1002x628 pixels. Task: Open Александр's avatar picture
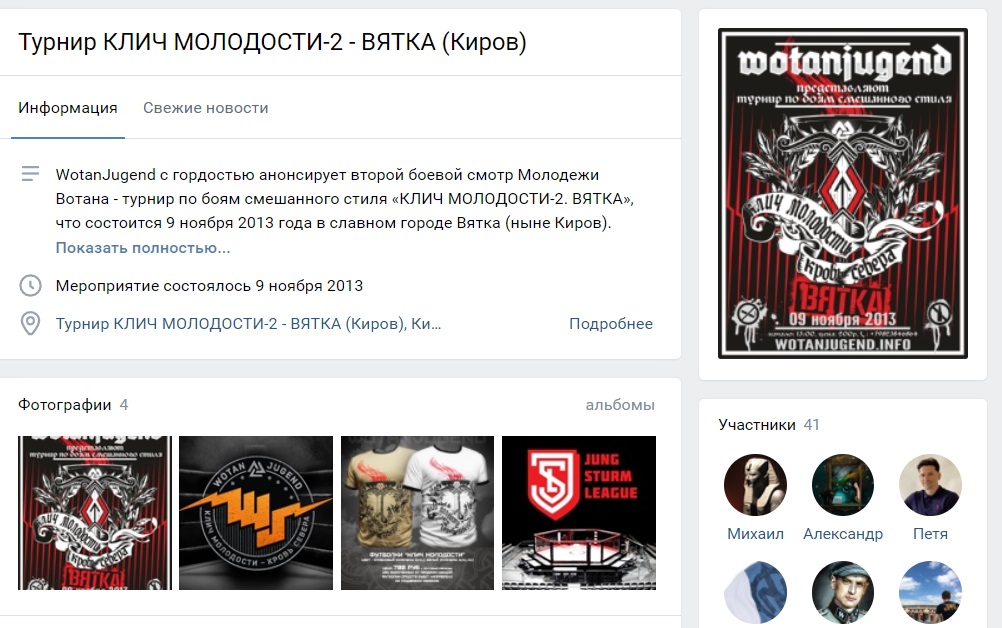tap(842, 486)
